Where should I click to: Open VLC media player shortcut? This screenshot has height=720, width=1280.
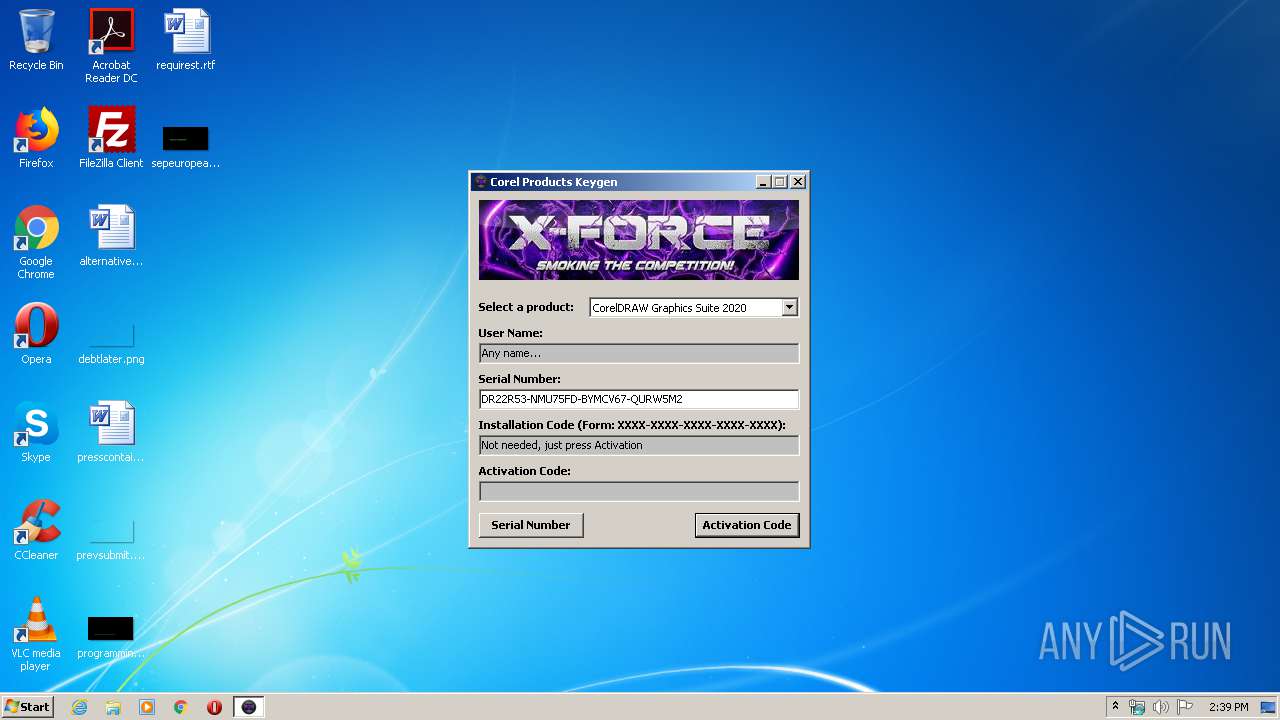click(x=36, y=634)
